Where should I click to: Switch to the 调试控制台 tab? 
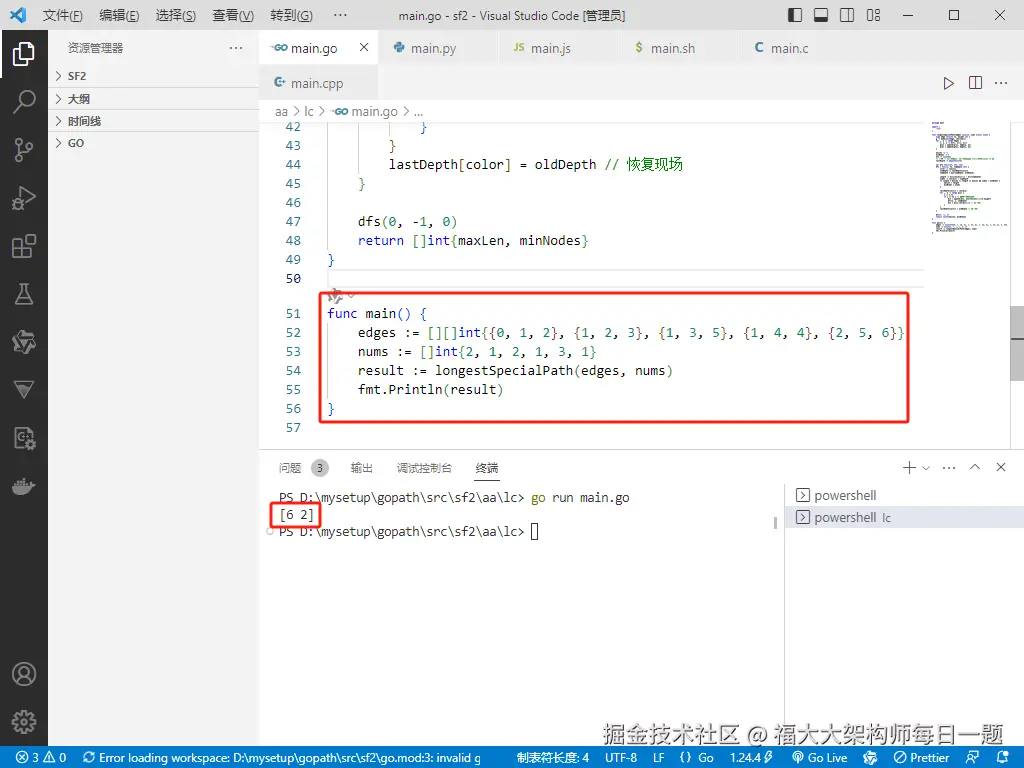tap(424, 468)
